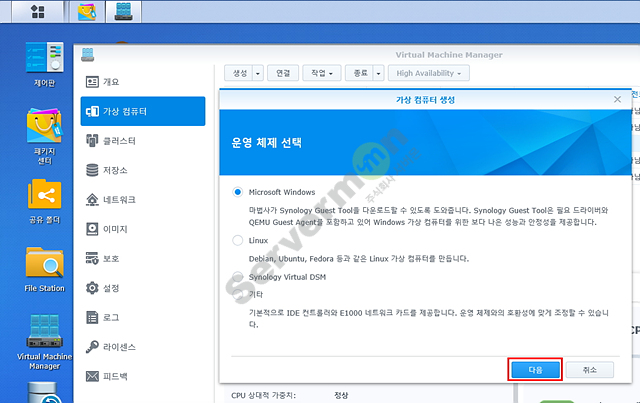Open the 제어판 desktop icon
Image resolution: width=640 pixels, height=403 pixels.
[44, 65]
